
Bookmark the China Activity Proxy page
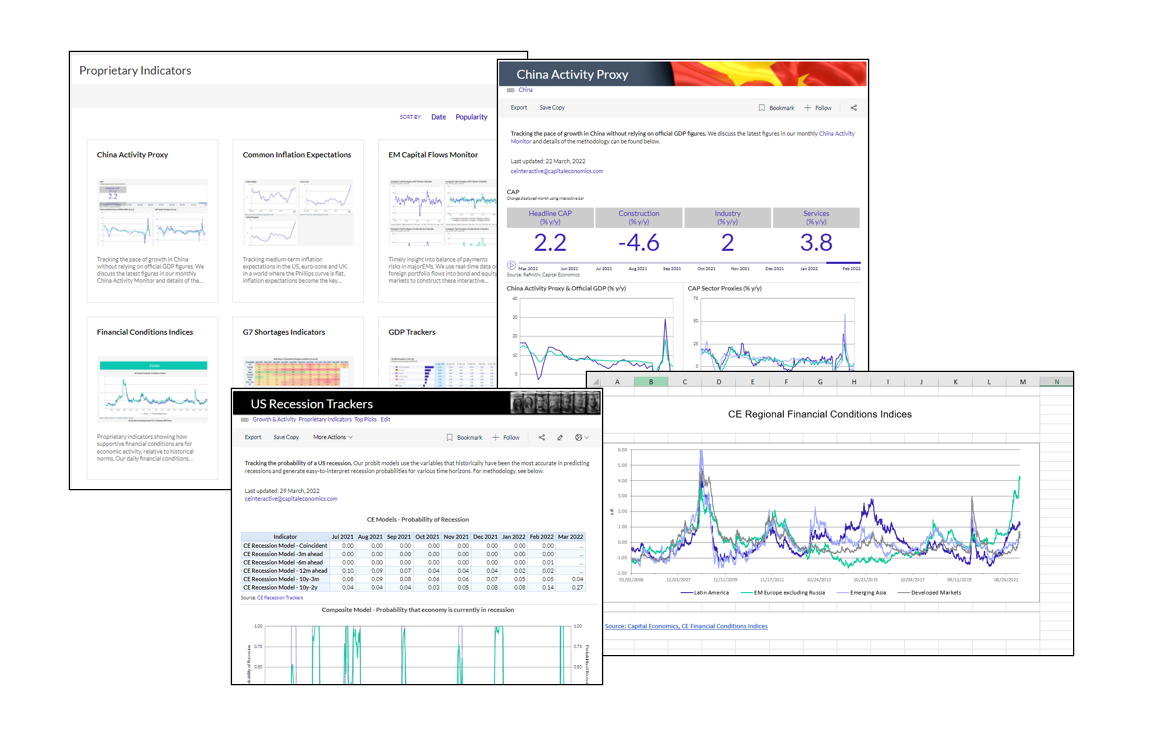coord(776,108)
